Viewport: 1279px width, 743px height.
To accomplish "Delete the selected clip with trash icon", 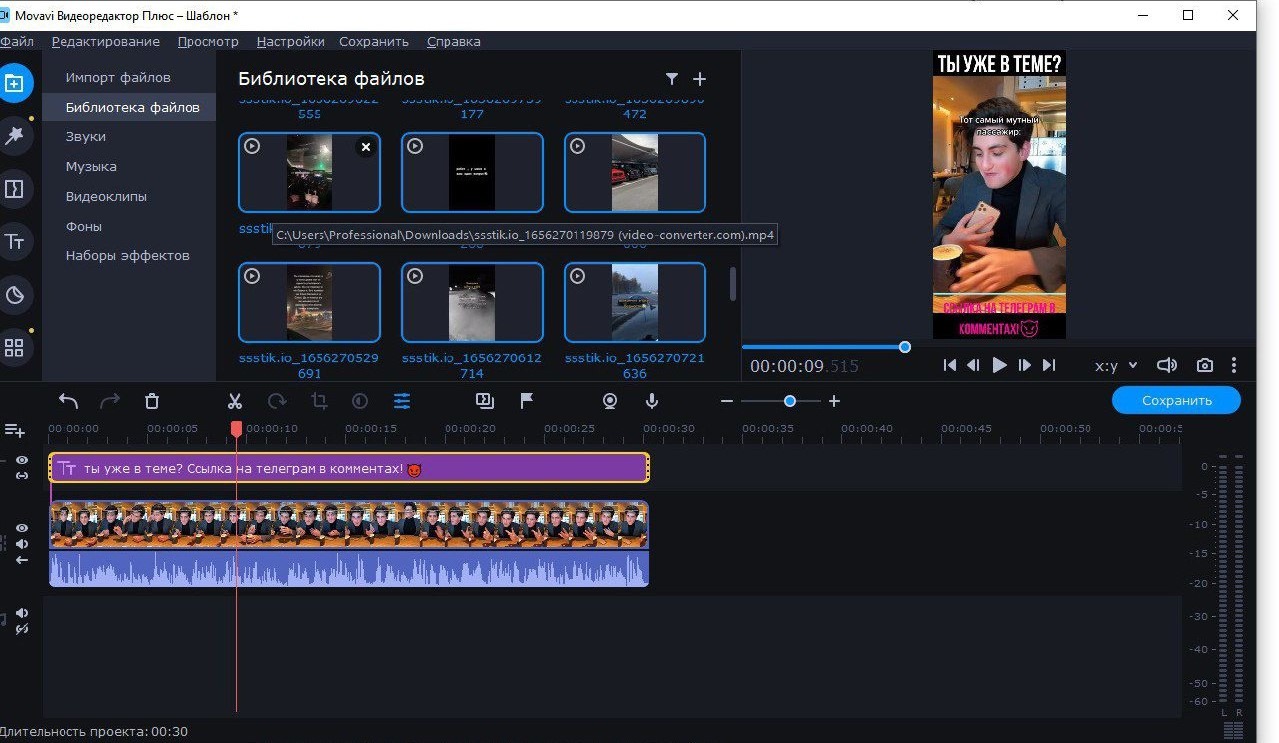I will tap(152, 401).
